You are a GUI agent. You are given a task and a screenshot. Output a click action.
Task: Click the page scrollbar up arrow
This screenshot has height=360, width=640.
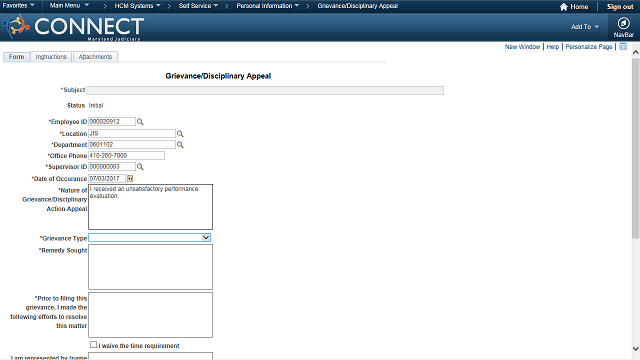click(x=636, y=52)
